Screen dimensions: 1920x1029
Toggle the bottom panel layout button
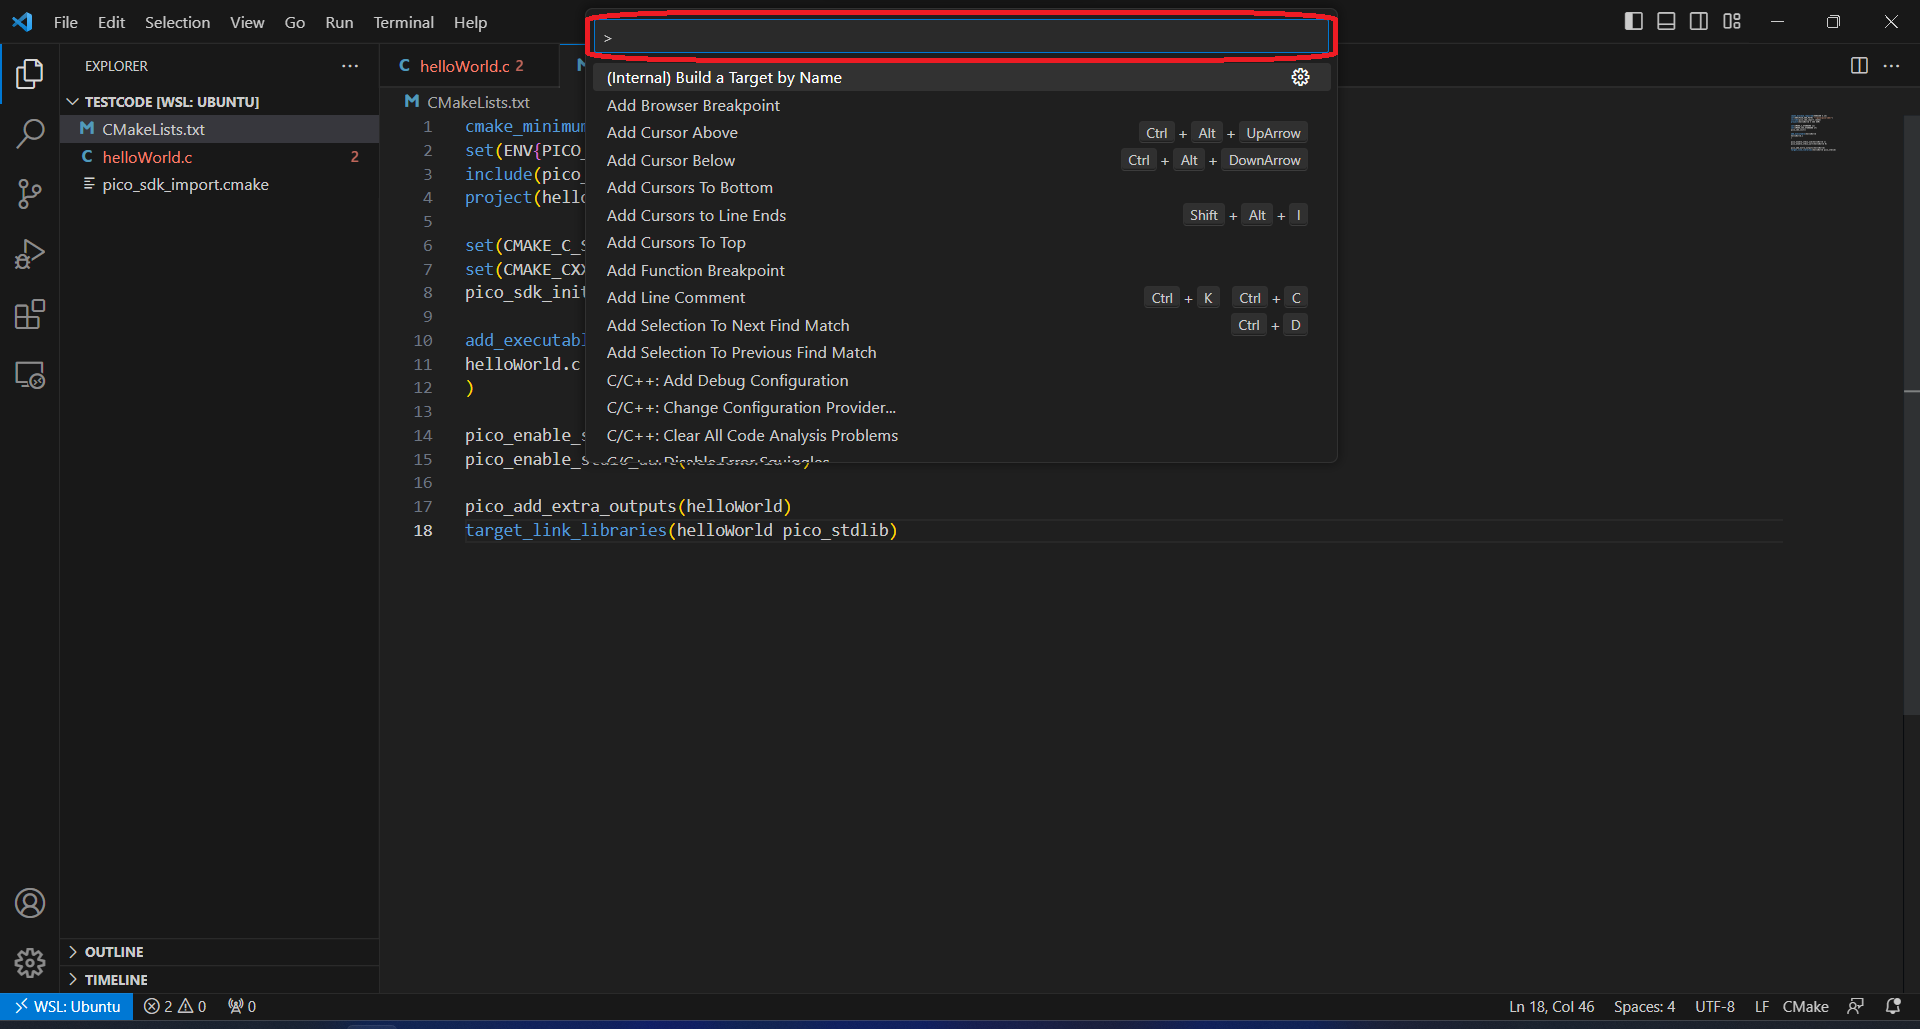click(1666, 21)
